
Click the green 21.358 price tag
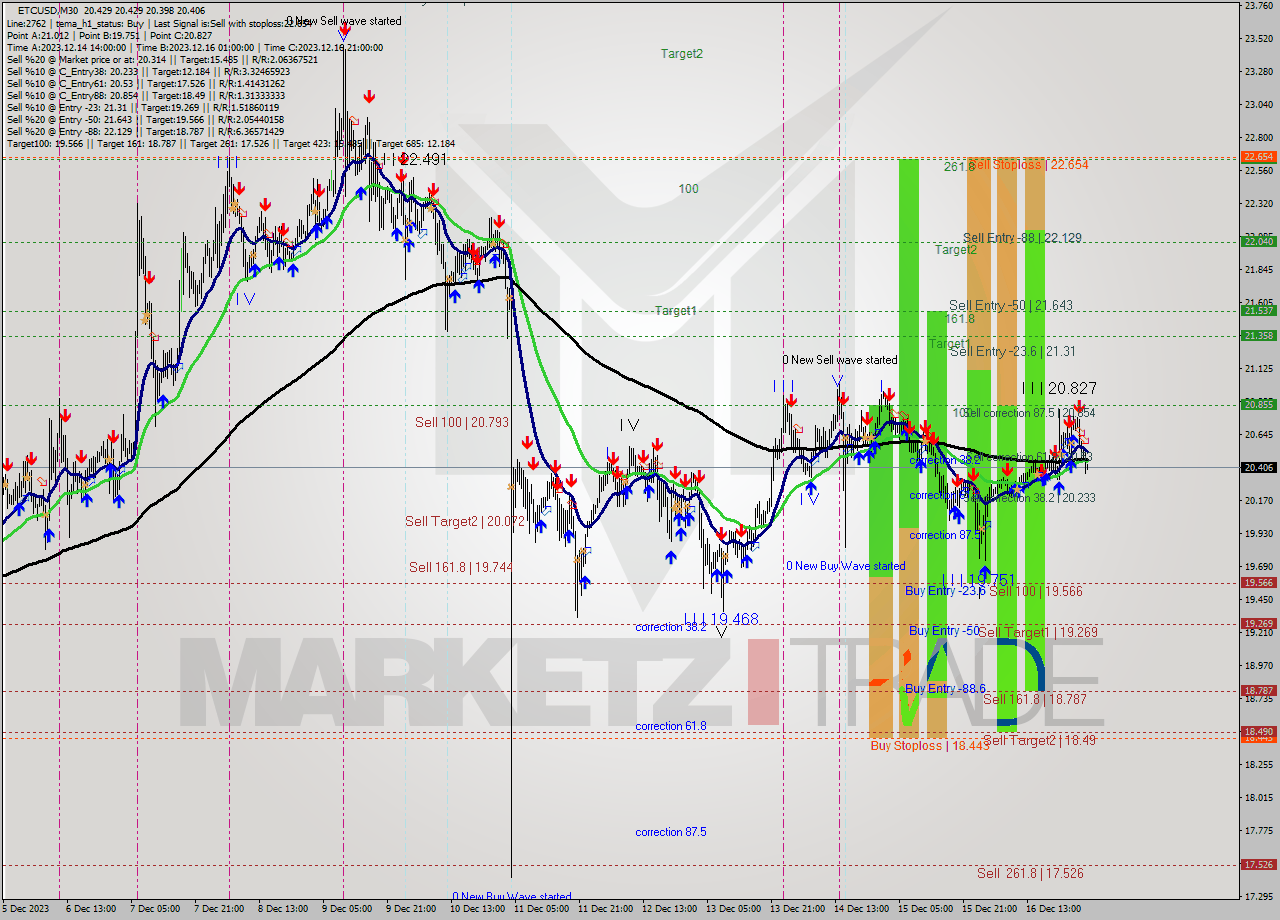tap(1258, 335)
